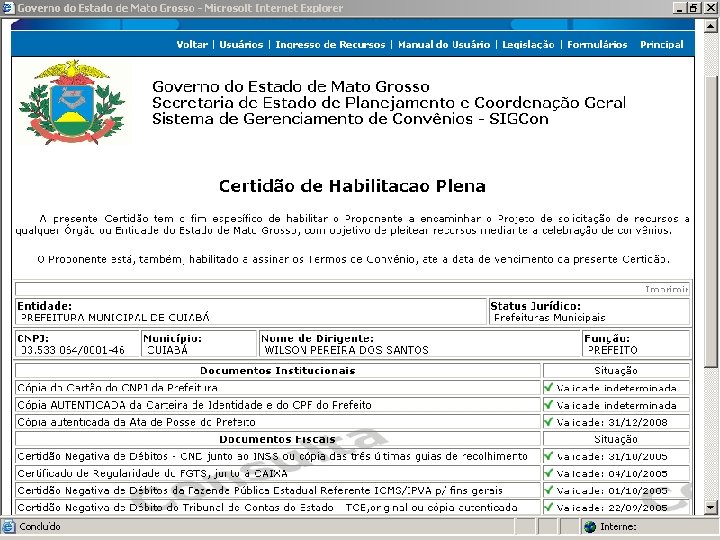720x540 pixels.
Task: Open Ingresso de Recursos page
Action: click(330, 45)
